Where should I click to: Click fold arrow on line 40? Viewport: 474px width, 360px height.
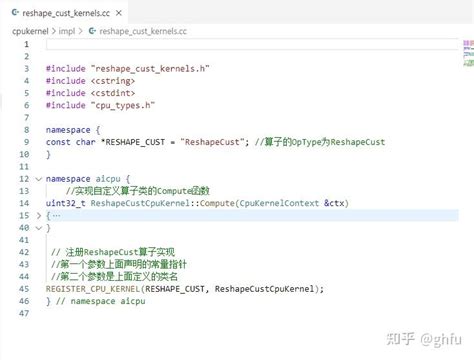pos(39,228)
